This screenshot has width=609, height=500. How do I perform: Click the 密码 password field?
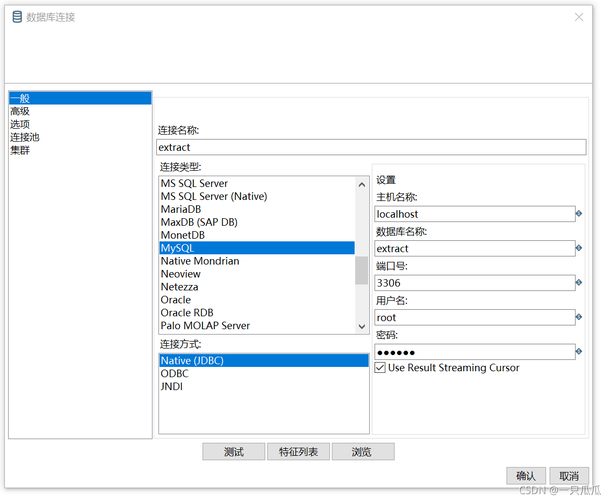(x=475, y=352)
